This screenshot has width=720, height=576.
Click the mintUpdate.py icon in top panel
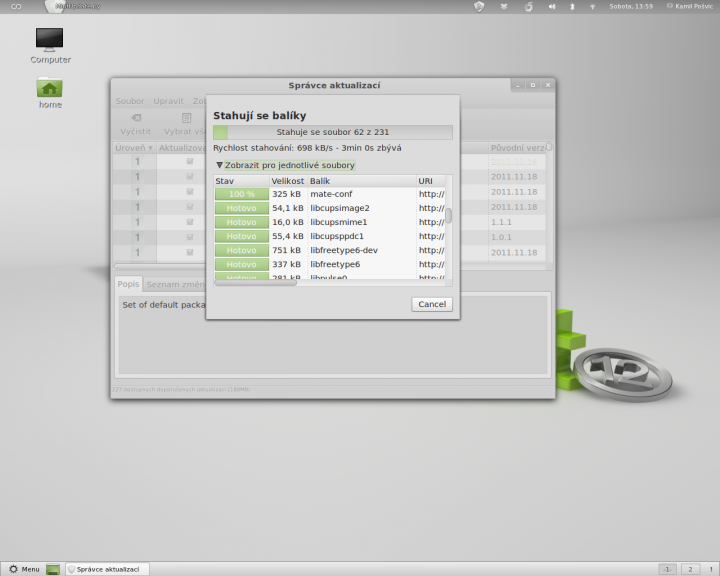click(73, 6)
